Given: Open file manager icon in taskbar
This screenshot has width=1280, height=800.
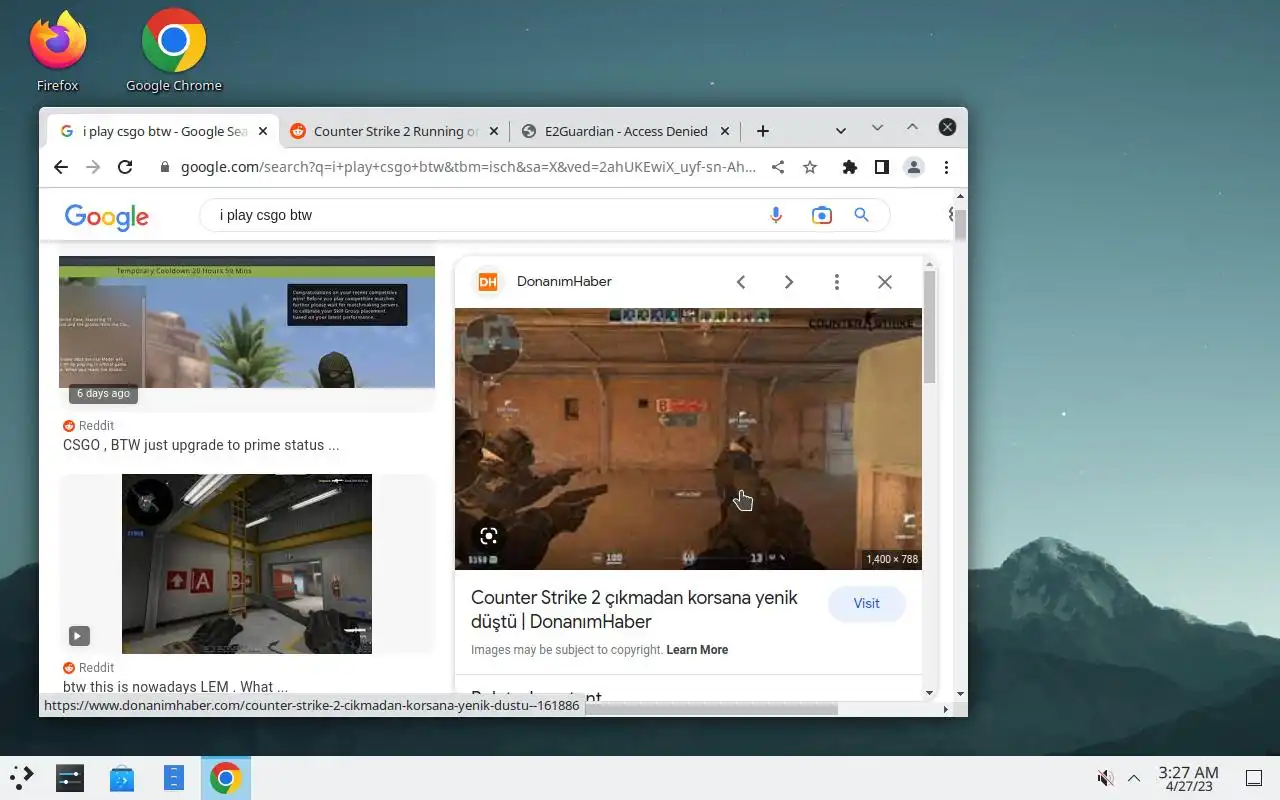Looking at the screenshot, I should click(x=174, y=777).
